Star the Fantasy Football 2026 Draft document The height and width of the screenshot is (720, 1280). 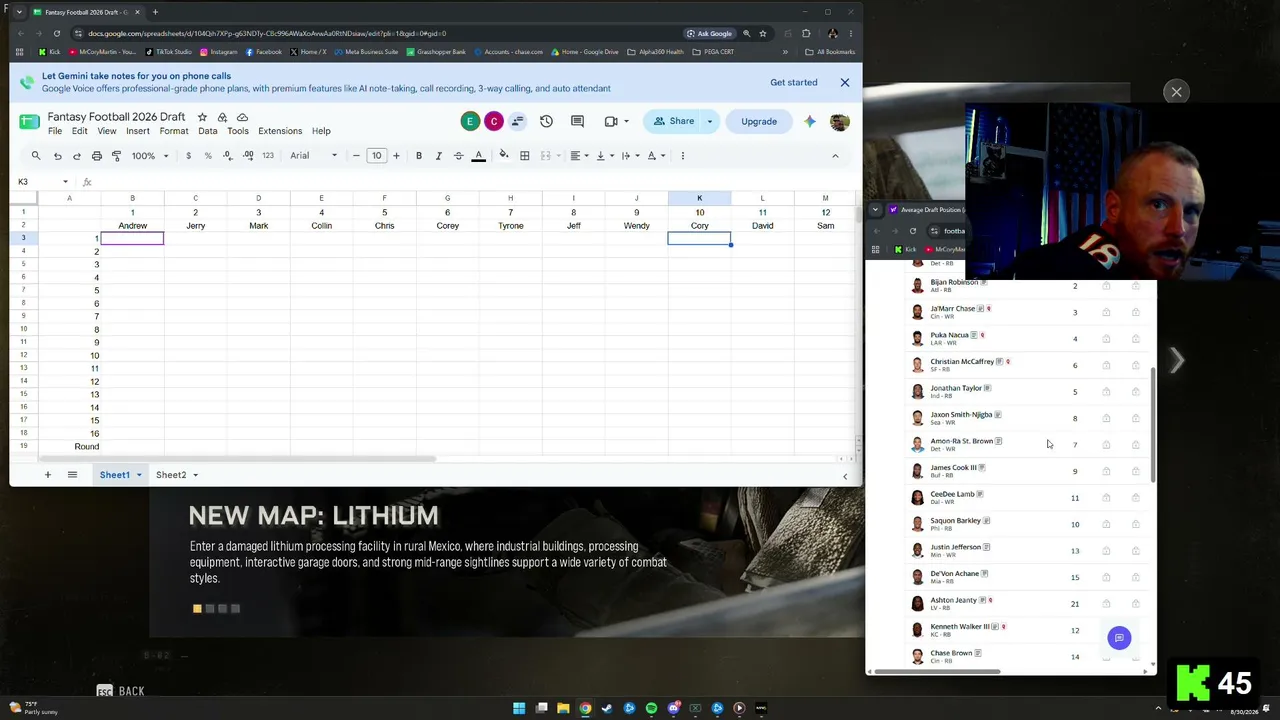[203, 117]
